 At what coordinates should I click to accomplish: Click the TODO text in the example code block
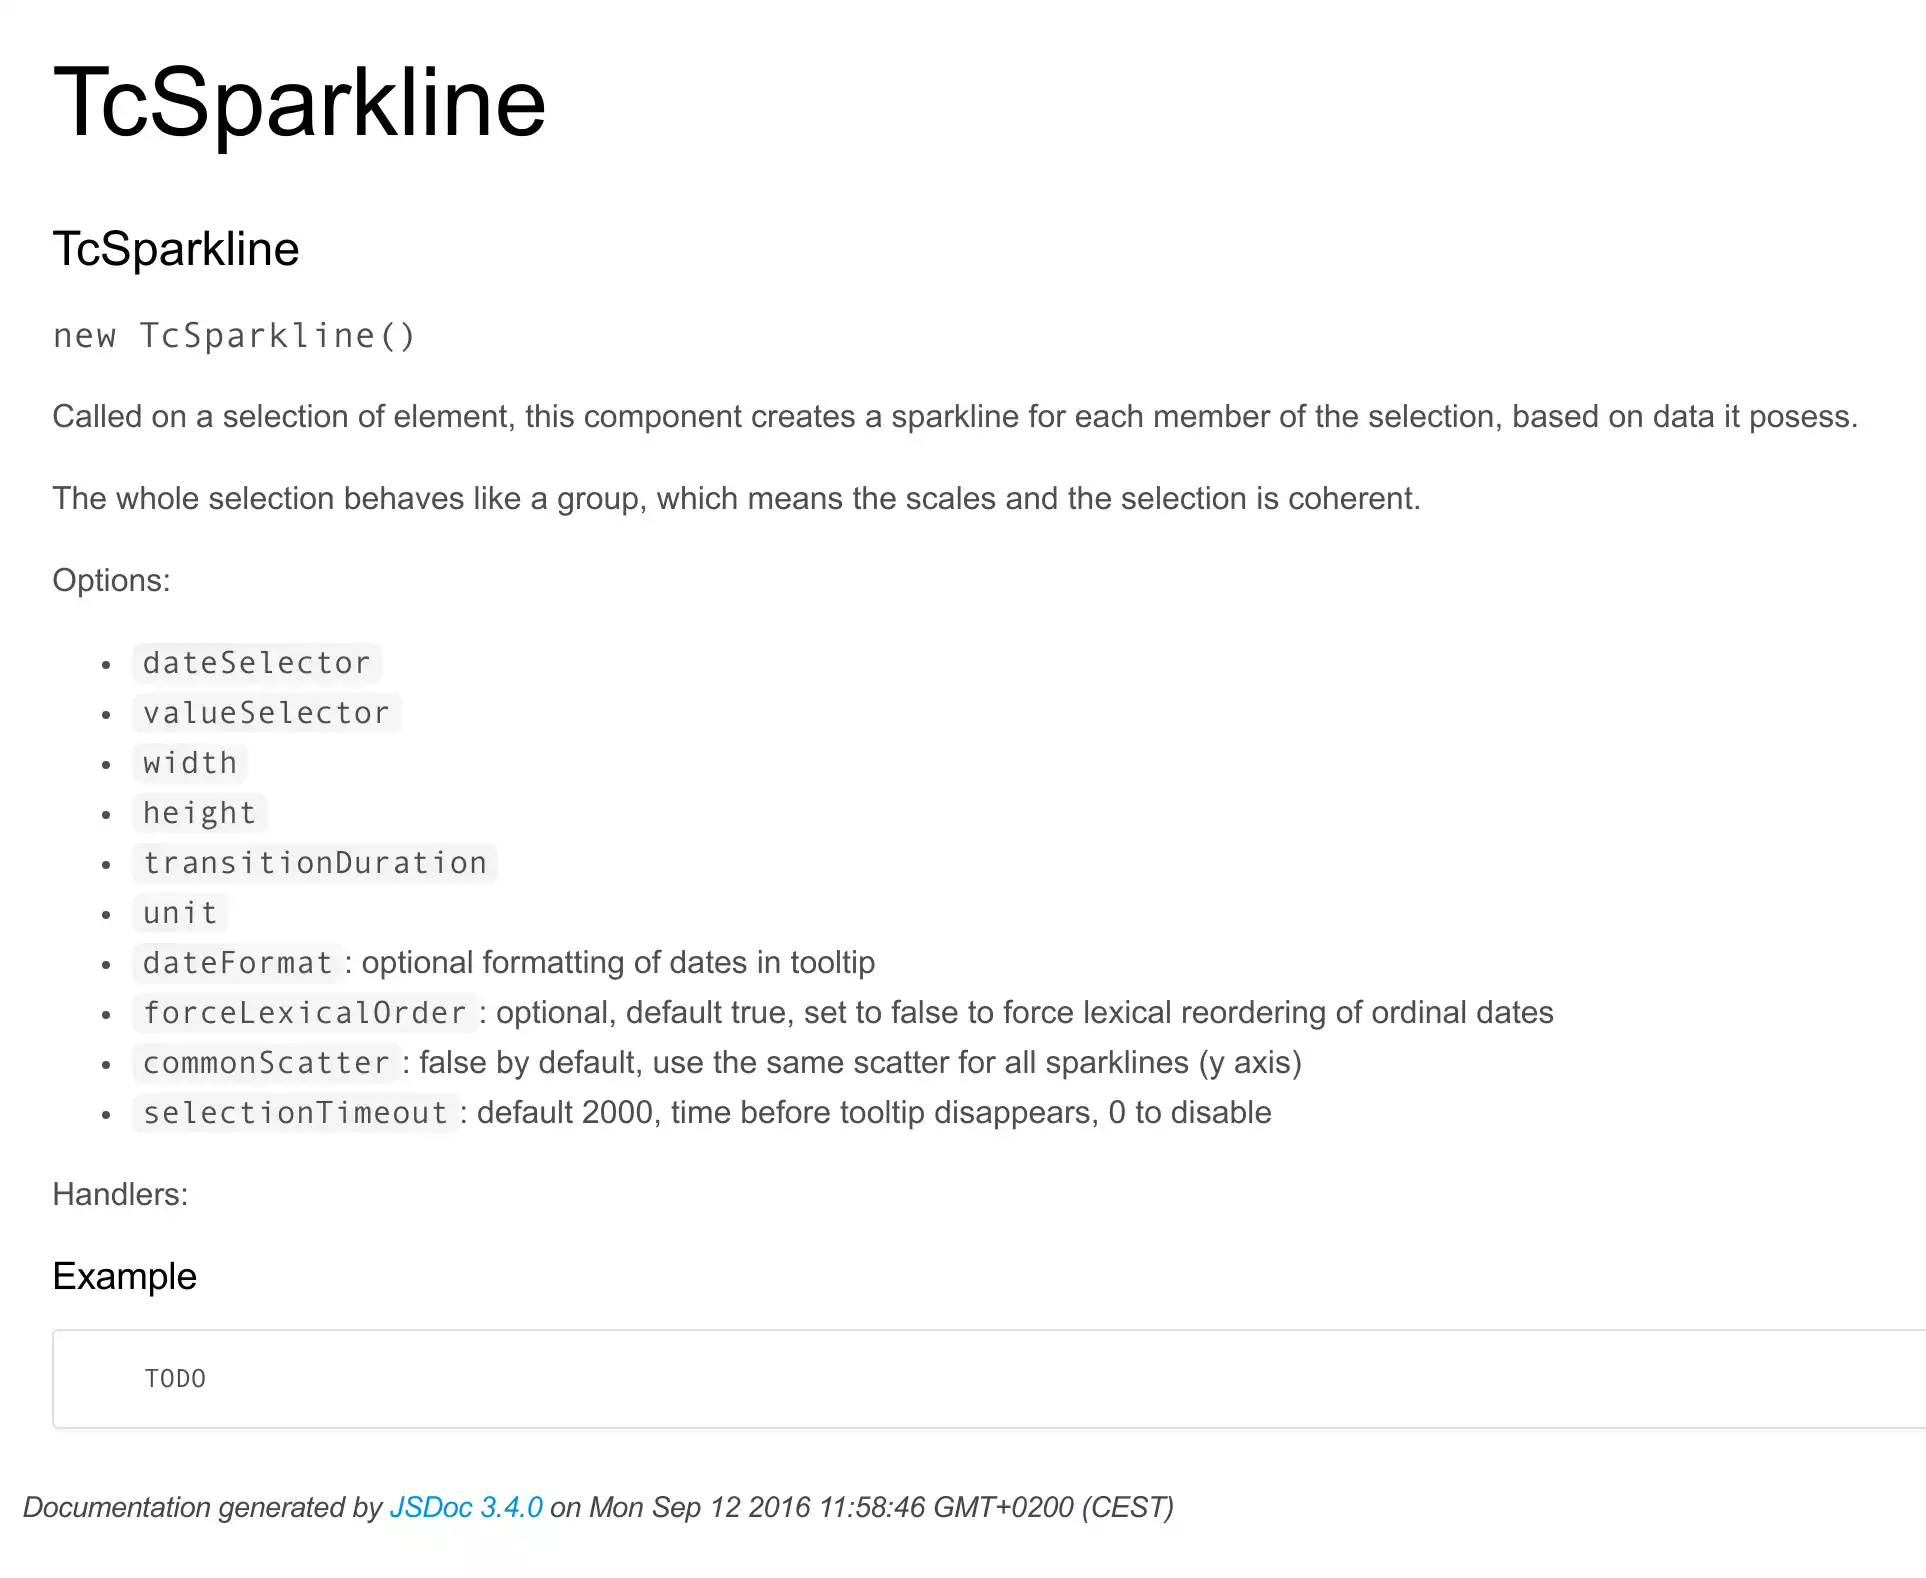point(175,1379)
